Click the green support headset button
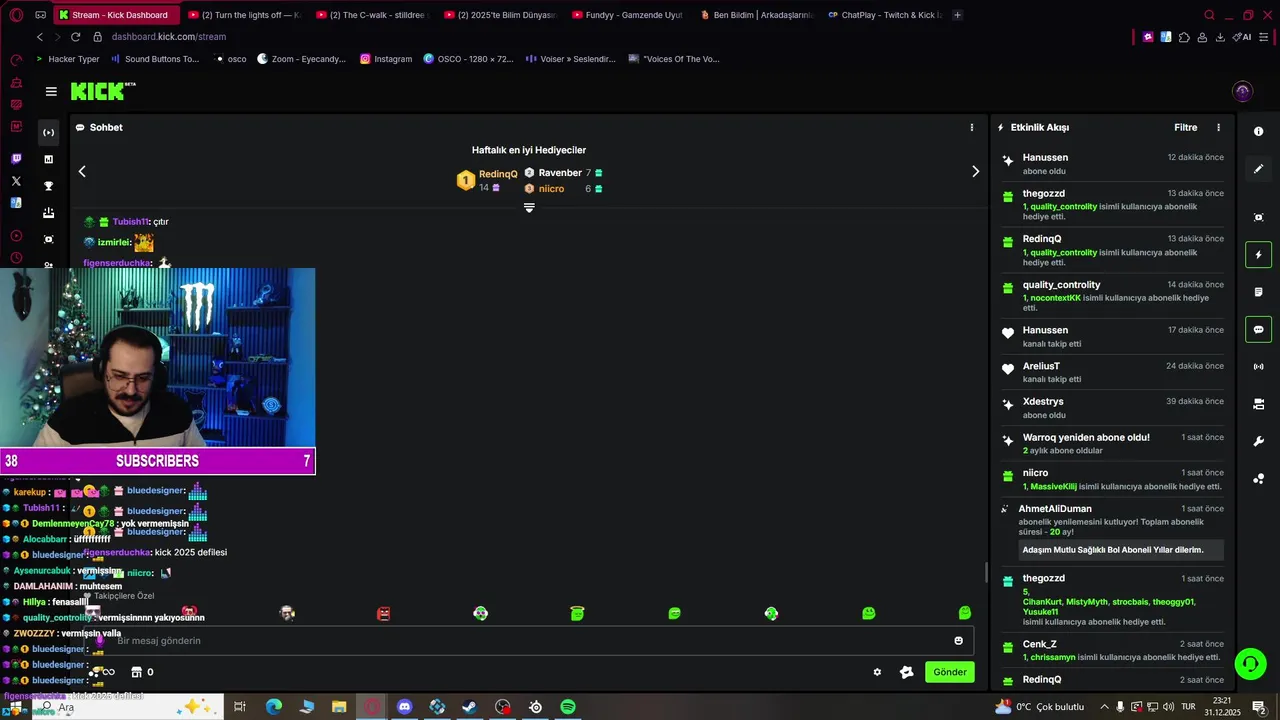 click(x=1249, y=664)
